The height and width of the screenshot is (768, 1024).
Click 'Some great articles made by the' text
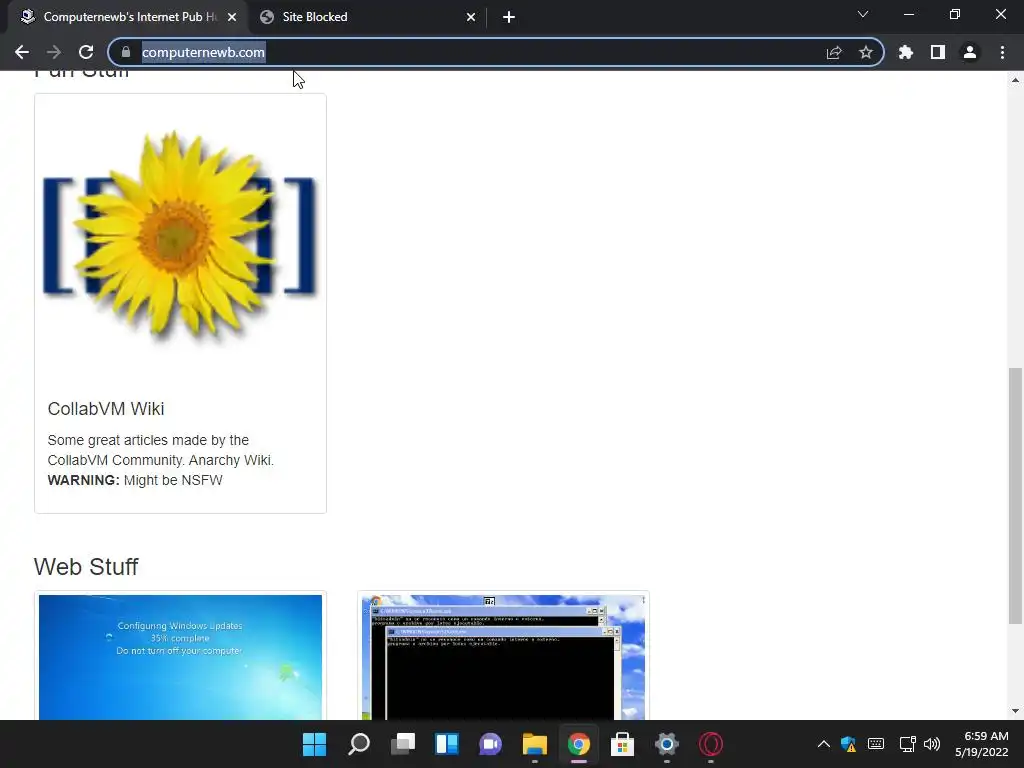coord(148,440)
